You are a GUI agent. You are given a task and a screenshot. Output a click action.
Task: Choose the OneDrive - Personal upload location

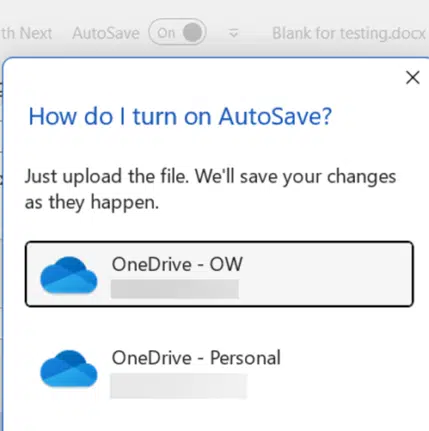coord(219,370)
